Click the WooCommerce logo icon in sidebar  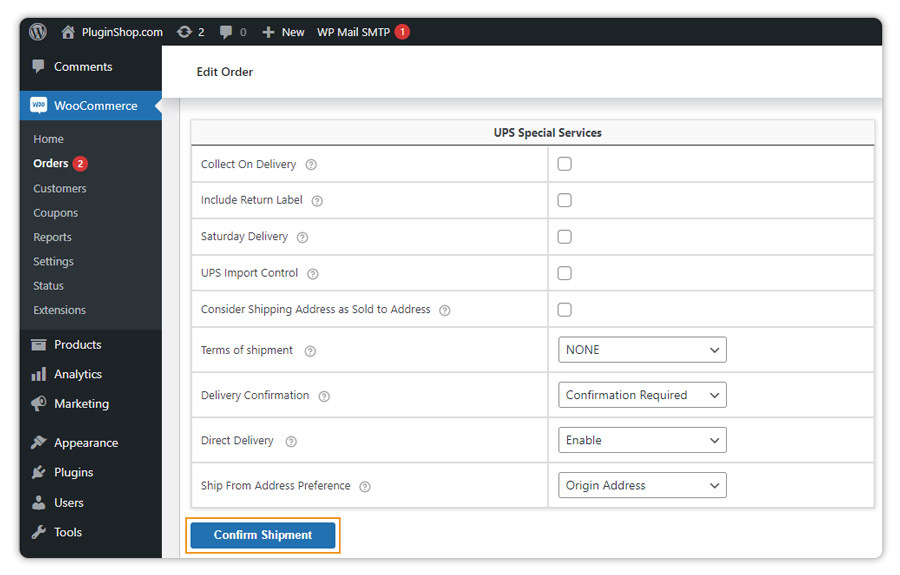click(38, 105)
